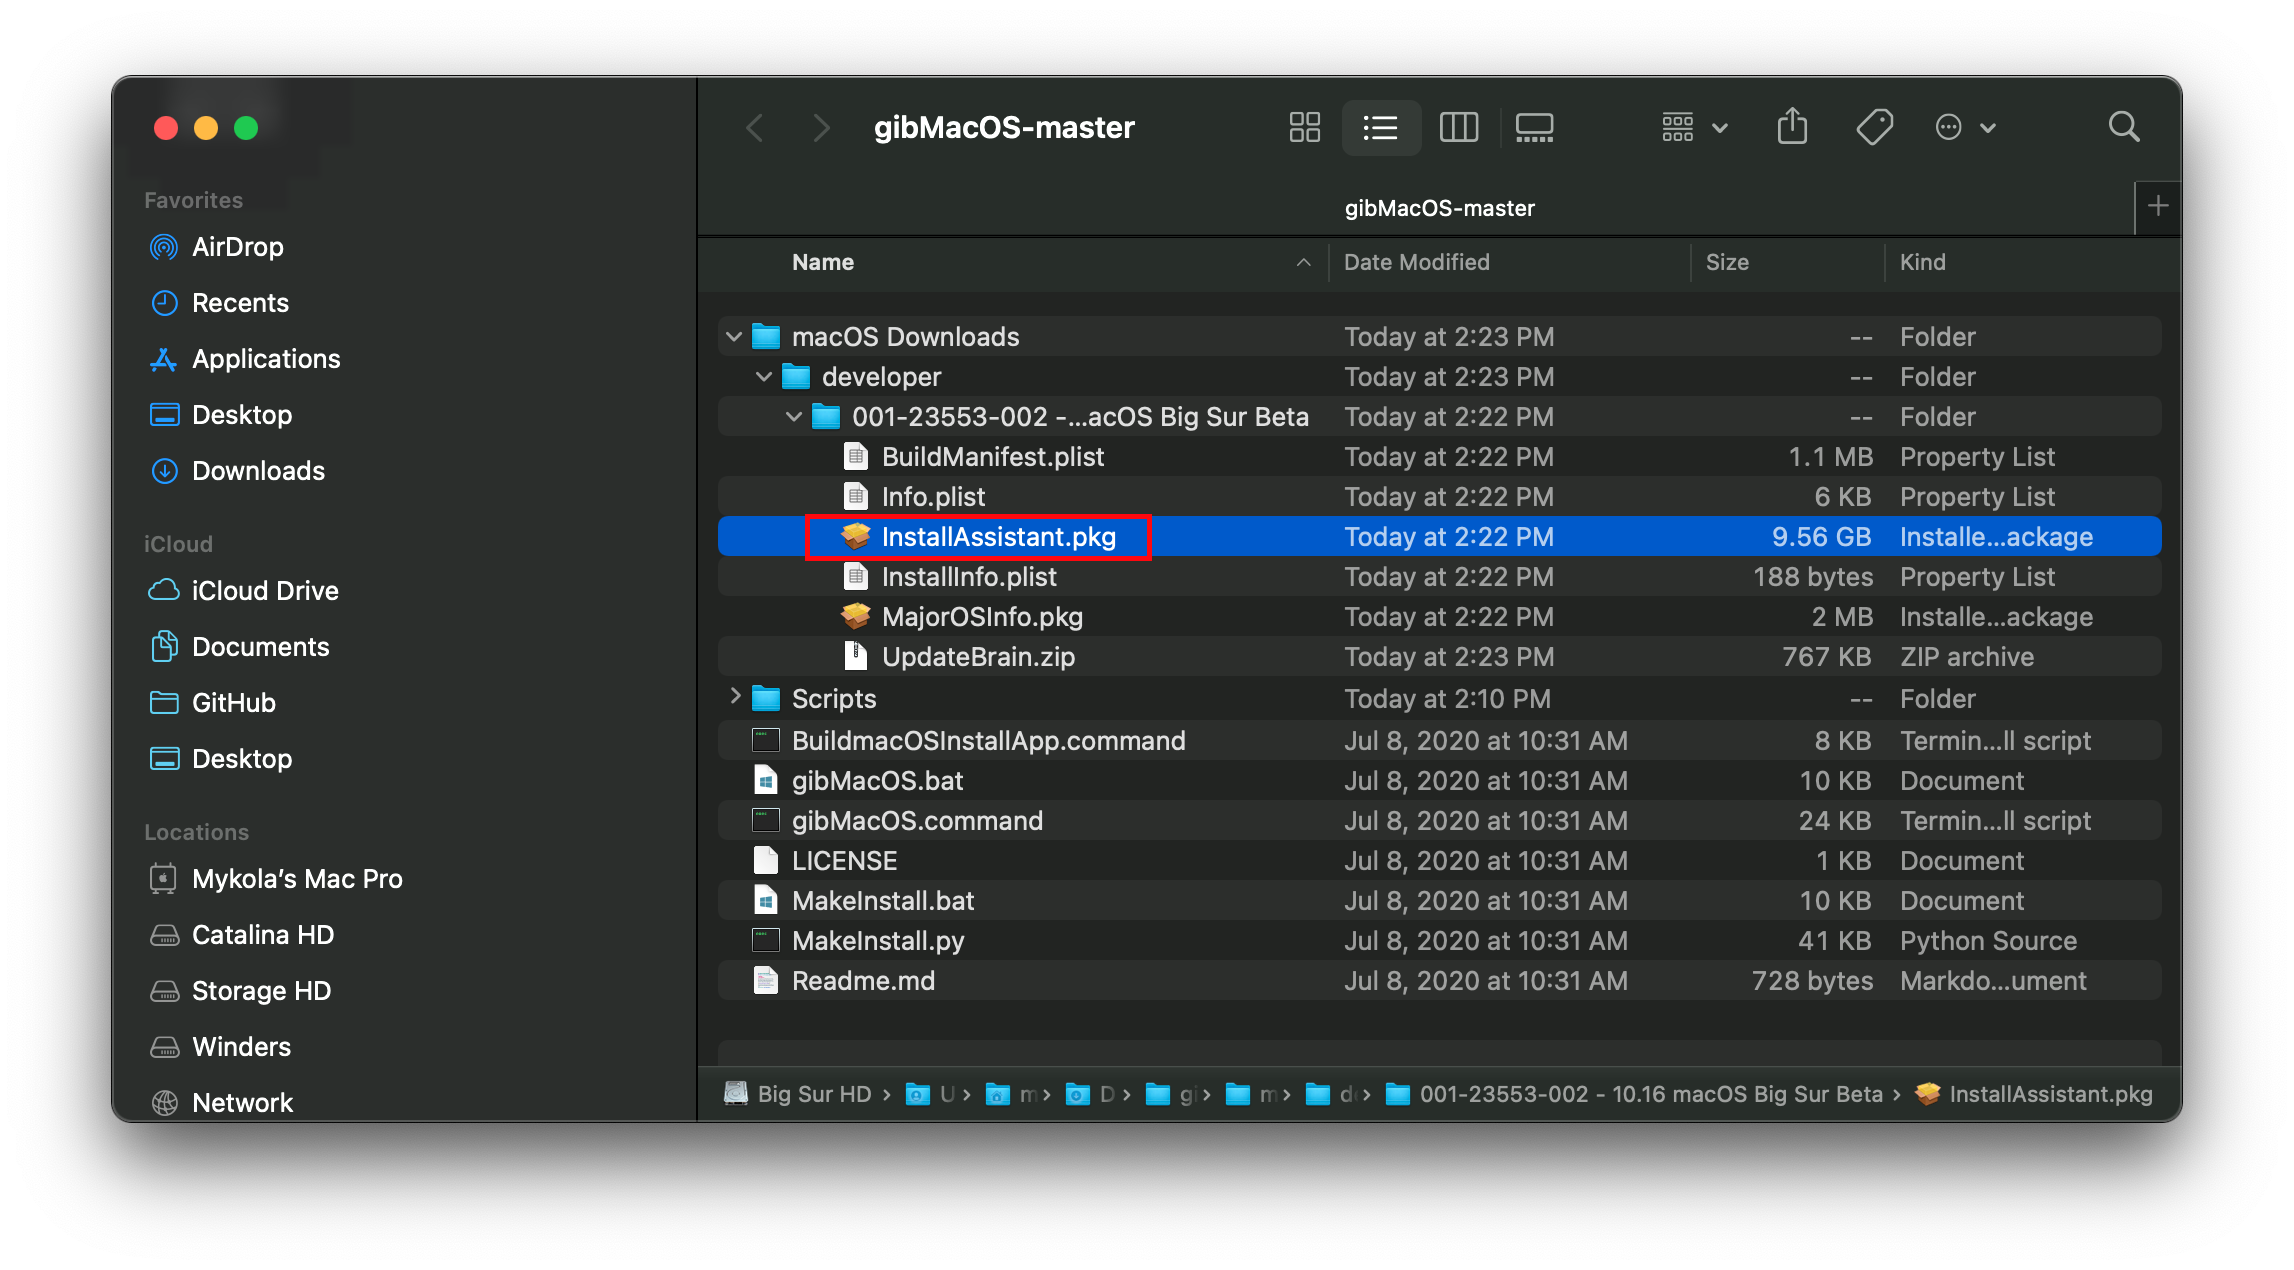This screenshot has width=2294, height=1270.
Task: Collapse the developer folder
Action: click(x=764, y=377)
